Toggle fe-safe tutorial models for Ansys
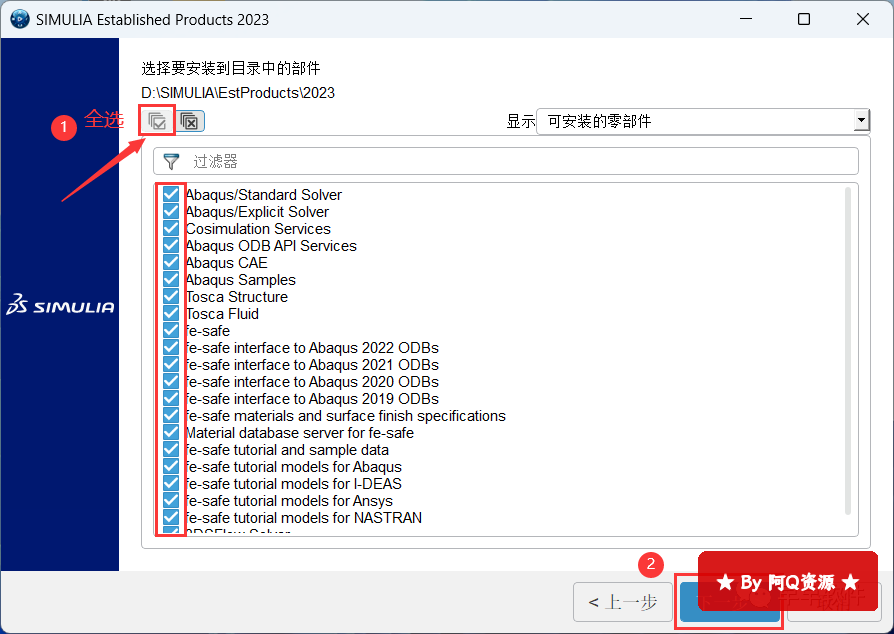Viewport: 894px width, 634px height. [x=171, y=501]
